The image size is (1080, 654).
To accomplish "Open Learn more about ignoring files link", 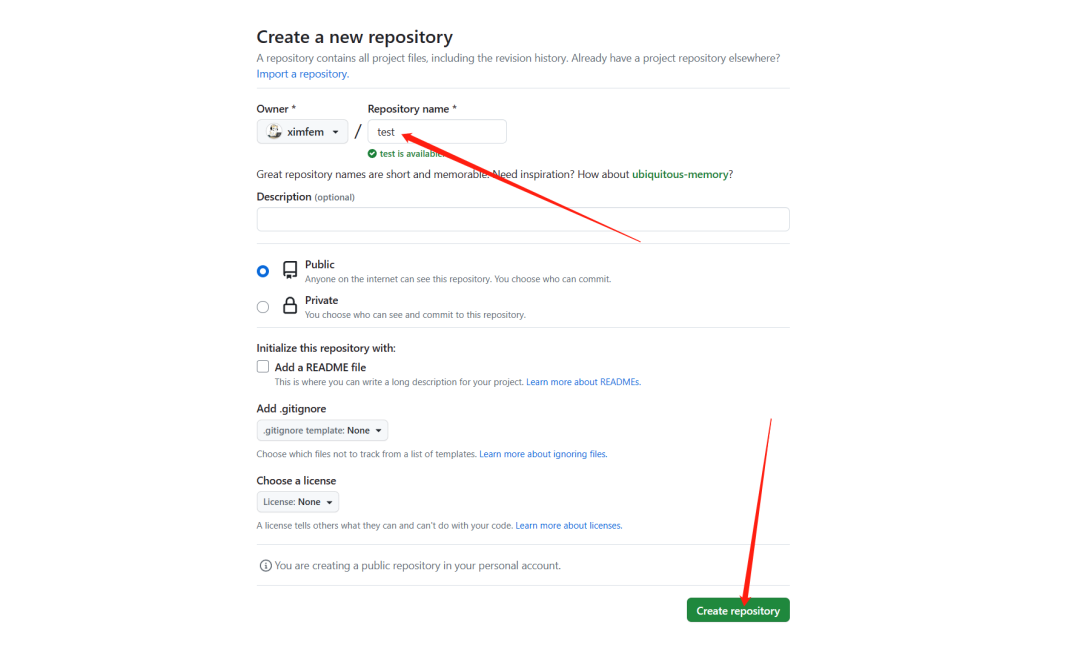I will [543, 454].
